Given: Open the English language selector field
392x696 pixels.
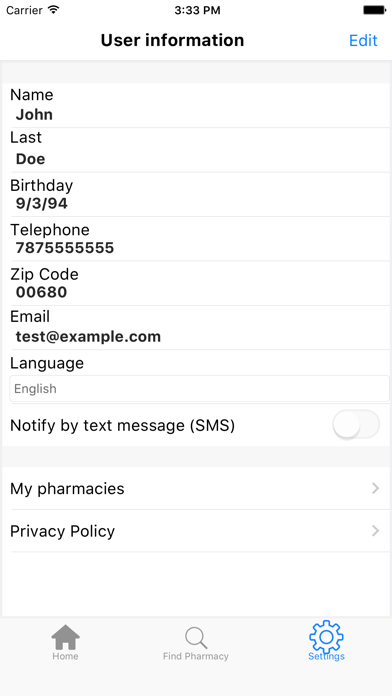Looking at the screenshot, I should point(199,388).
